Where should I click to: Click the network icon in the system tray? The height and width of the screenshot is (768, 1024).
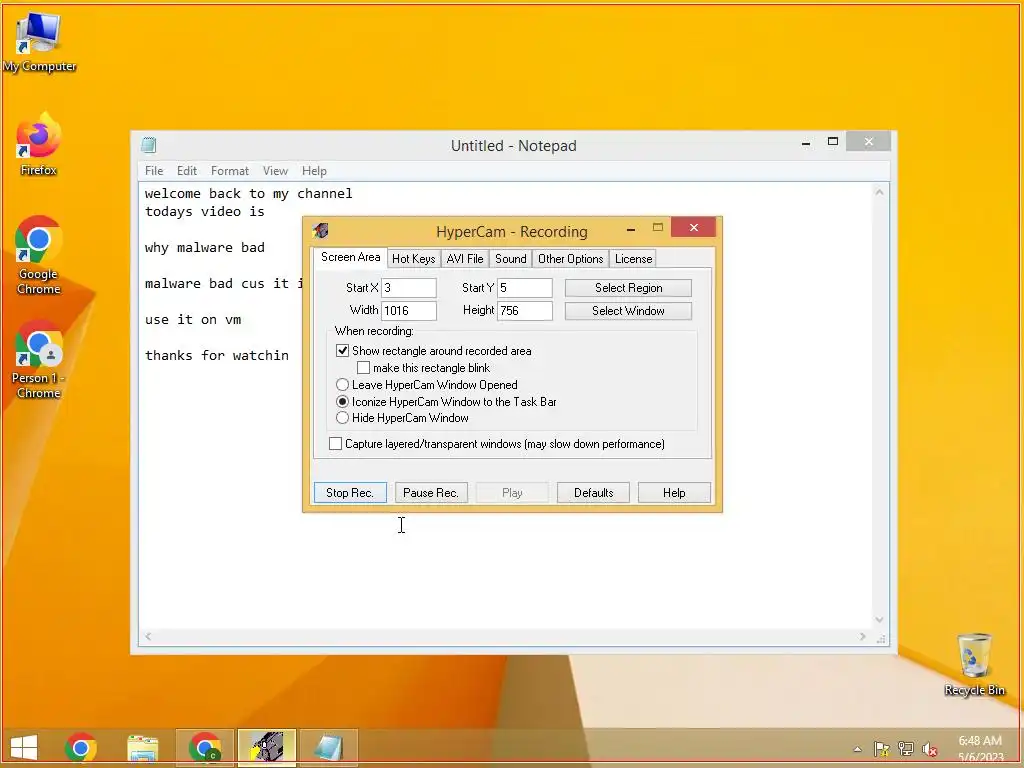[906, 749]
